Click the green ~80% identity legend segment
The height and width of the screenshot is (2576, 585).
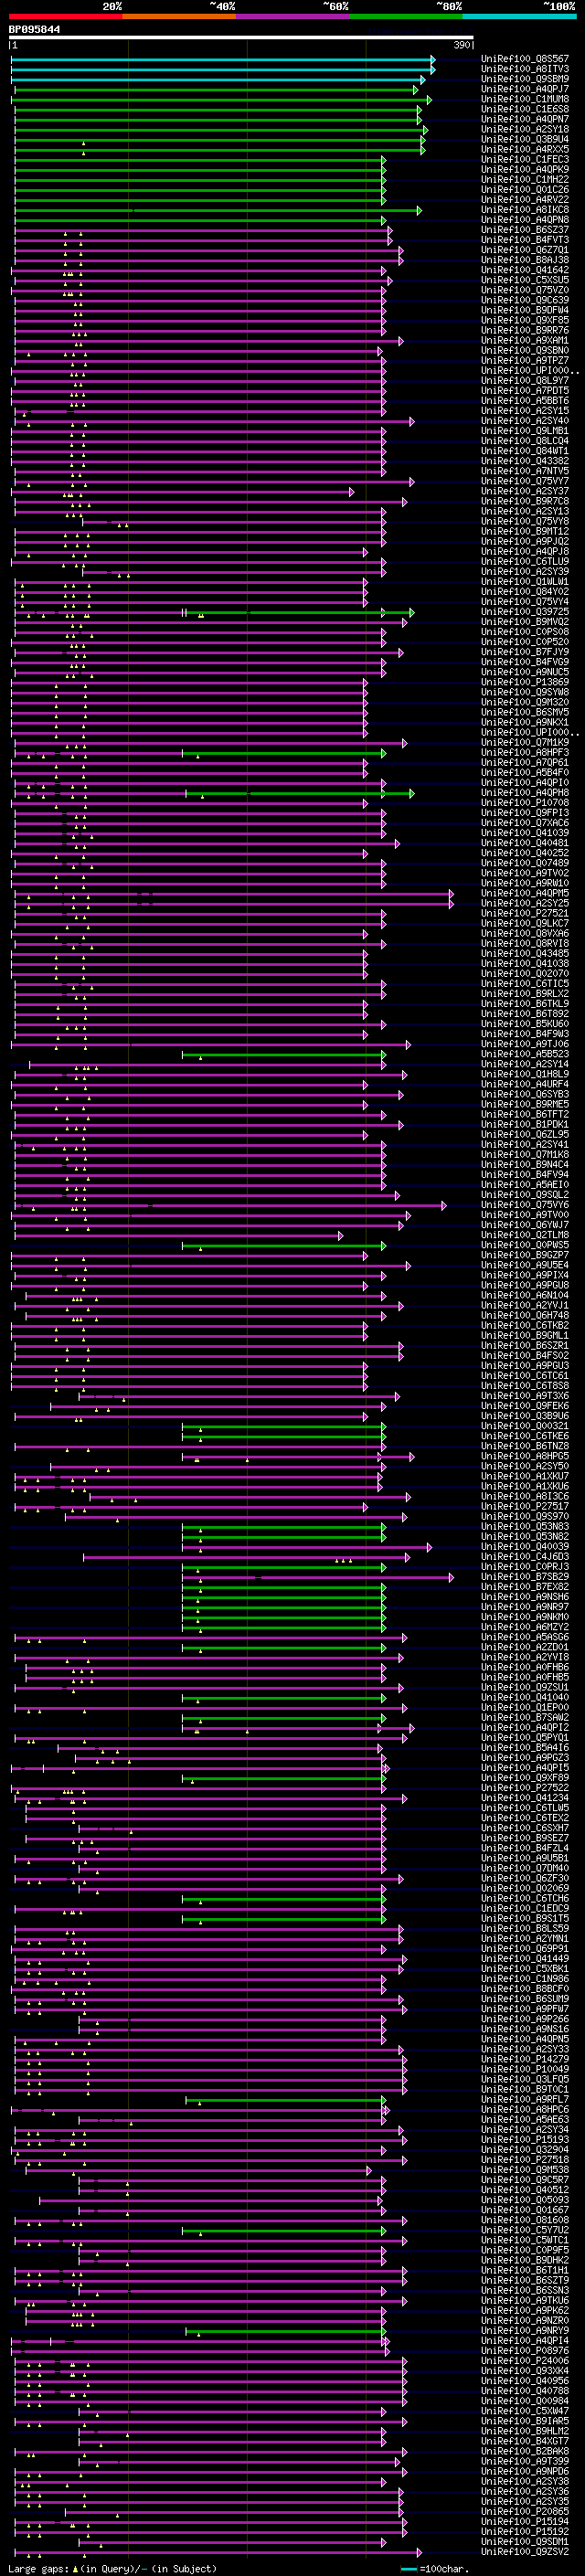point(406,17)
